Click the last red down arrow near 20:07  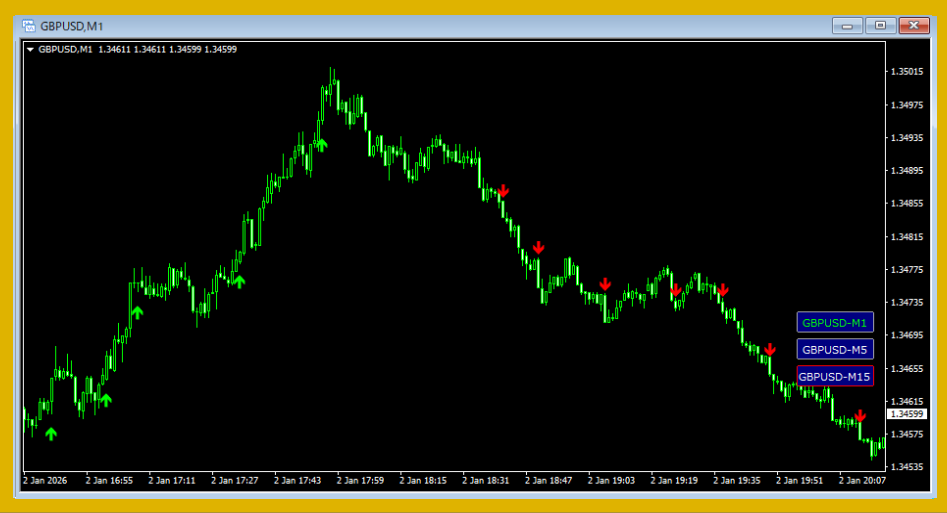860,416
